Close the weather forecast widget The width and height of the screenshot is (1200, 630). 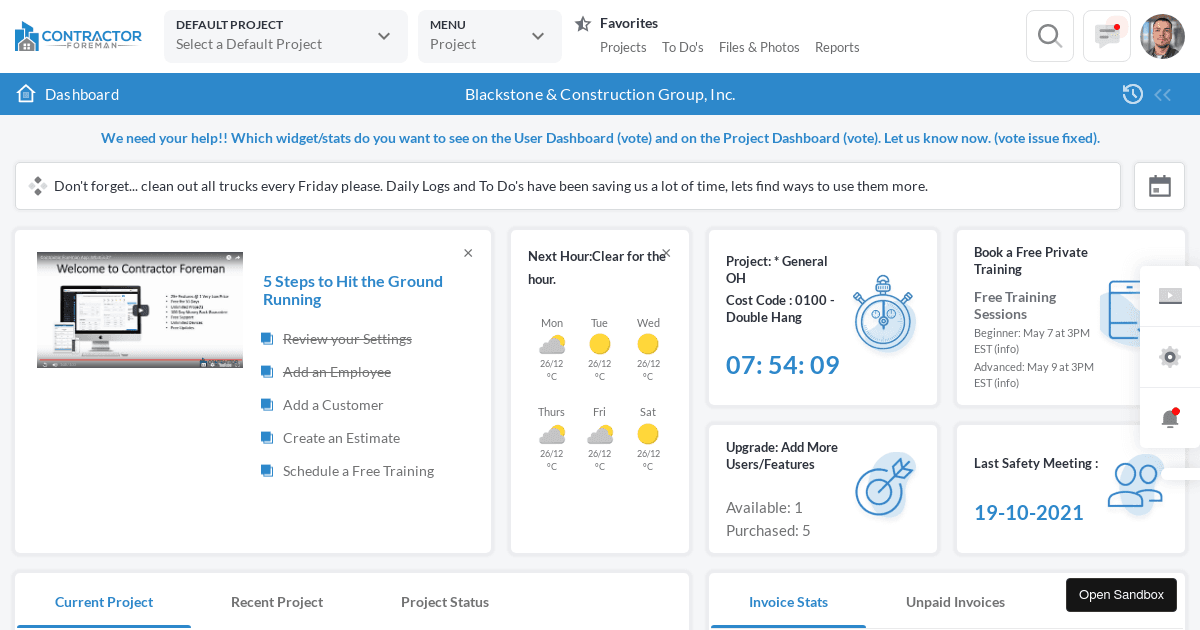[666, 253]
